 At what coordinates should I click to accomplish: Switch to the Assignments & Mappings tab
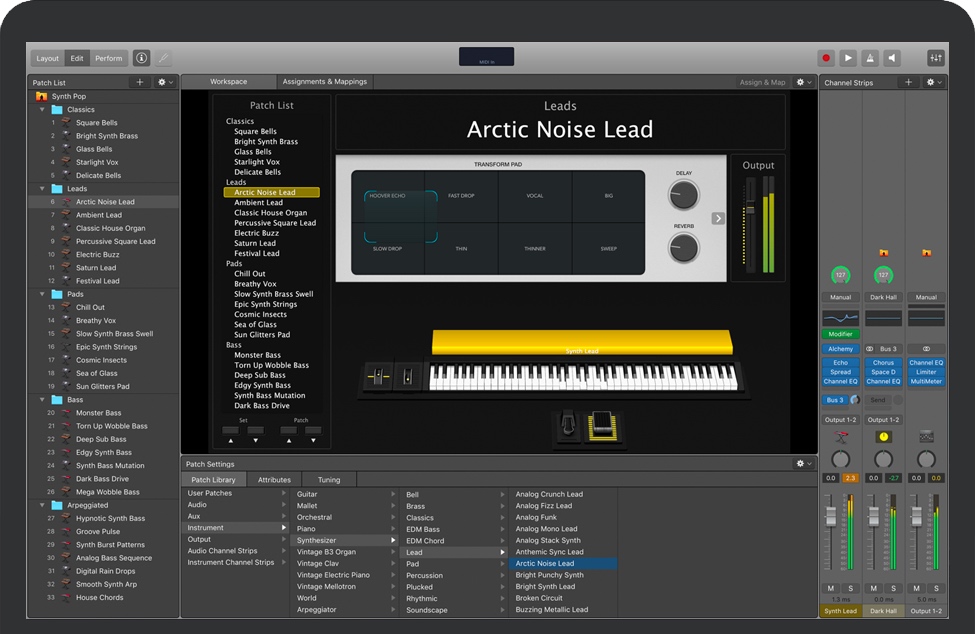pyautogui.click(x=324, y=82)
